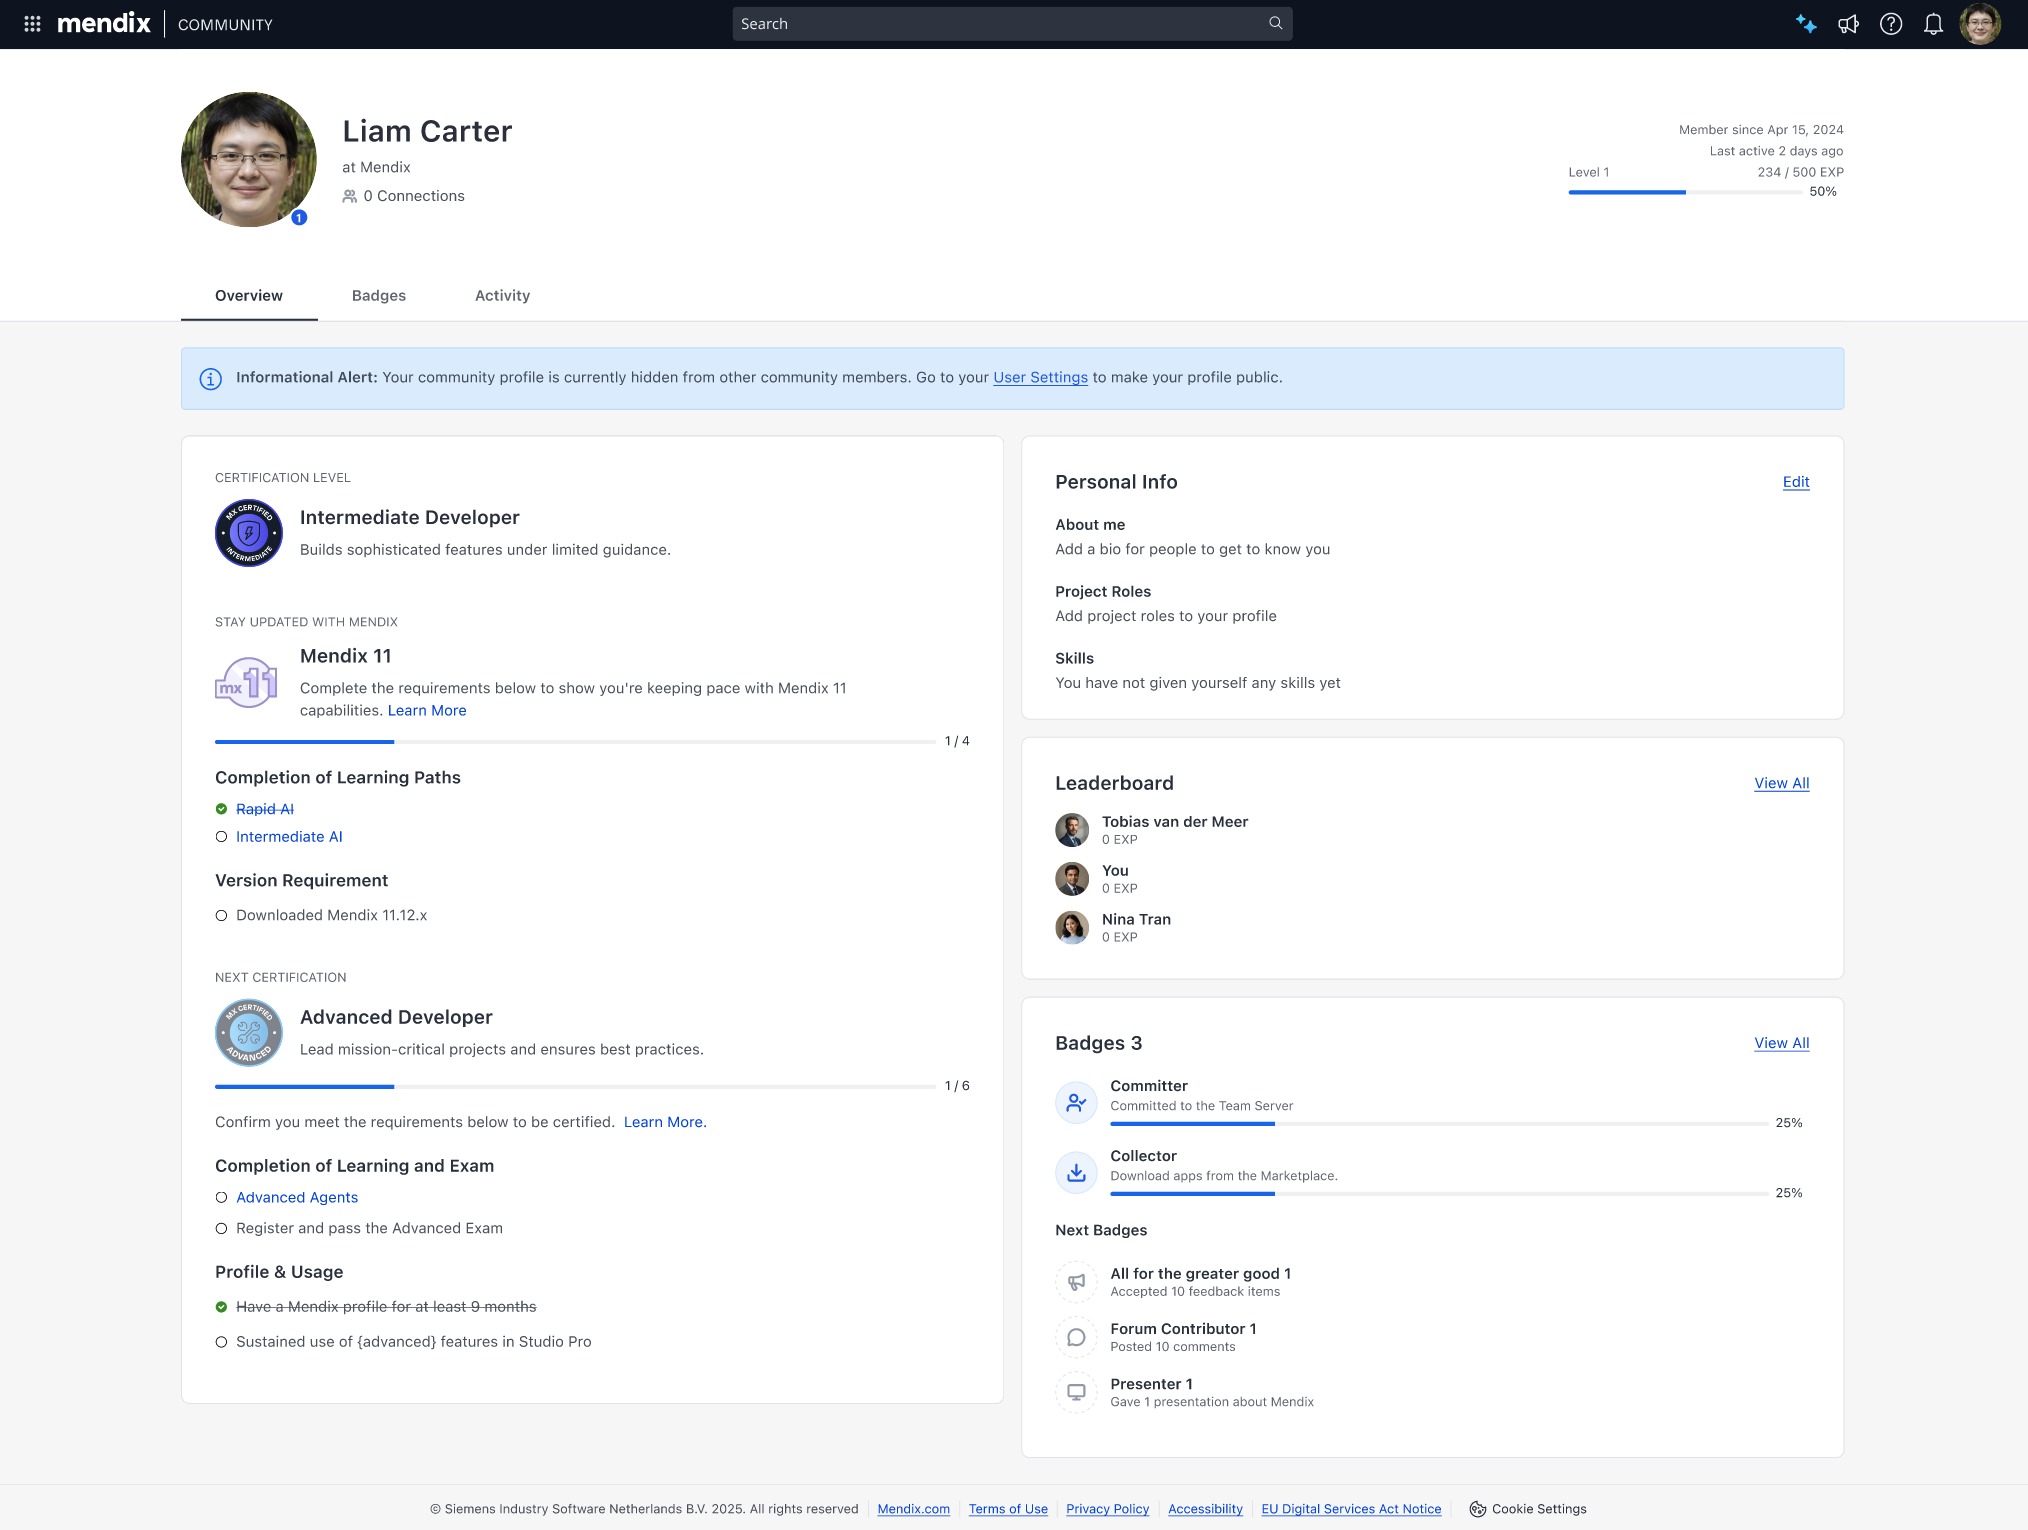Image resolution: width=2028 pixels, height=1530 pixels.
Task: Switch to the Overview tab
Action: coord(249,296)
